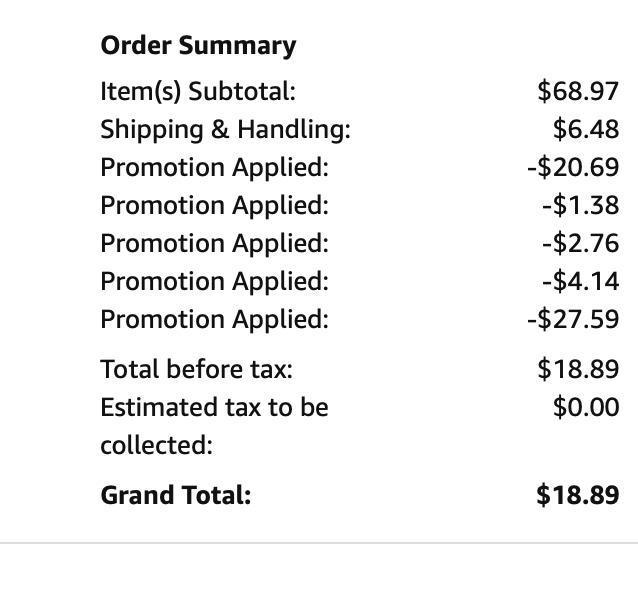Click the Estimated tax to be collected label

coord(214,426)
